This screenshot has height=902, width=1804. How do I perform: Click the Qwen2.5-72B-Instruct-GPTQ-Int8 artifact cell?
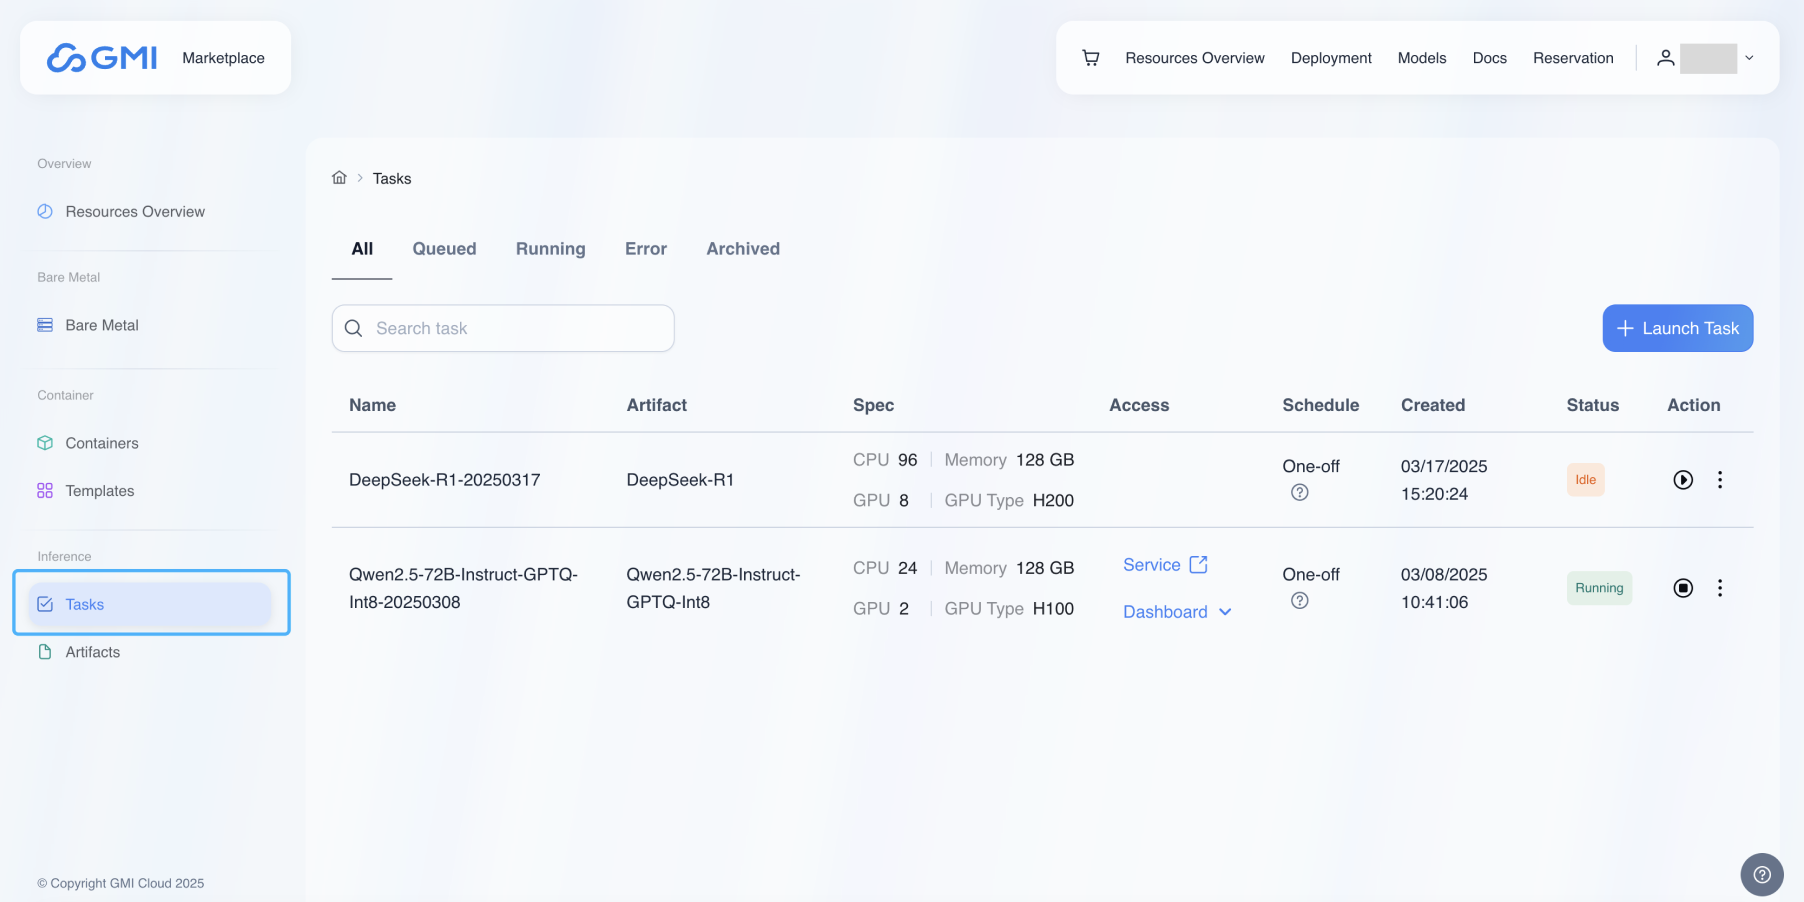pos(713,588)
